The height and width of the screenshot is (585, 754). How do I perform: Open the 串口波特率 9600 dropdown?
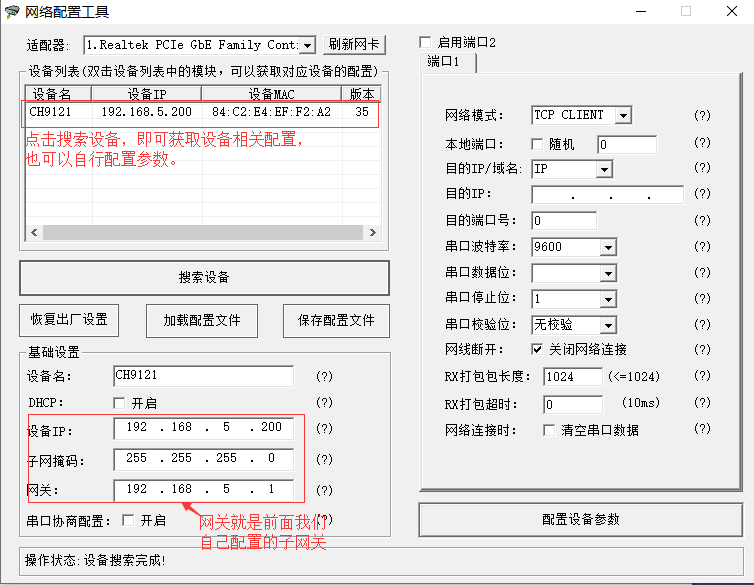tap(608, 247)
